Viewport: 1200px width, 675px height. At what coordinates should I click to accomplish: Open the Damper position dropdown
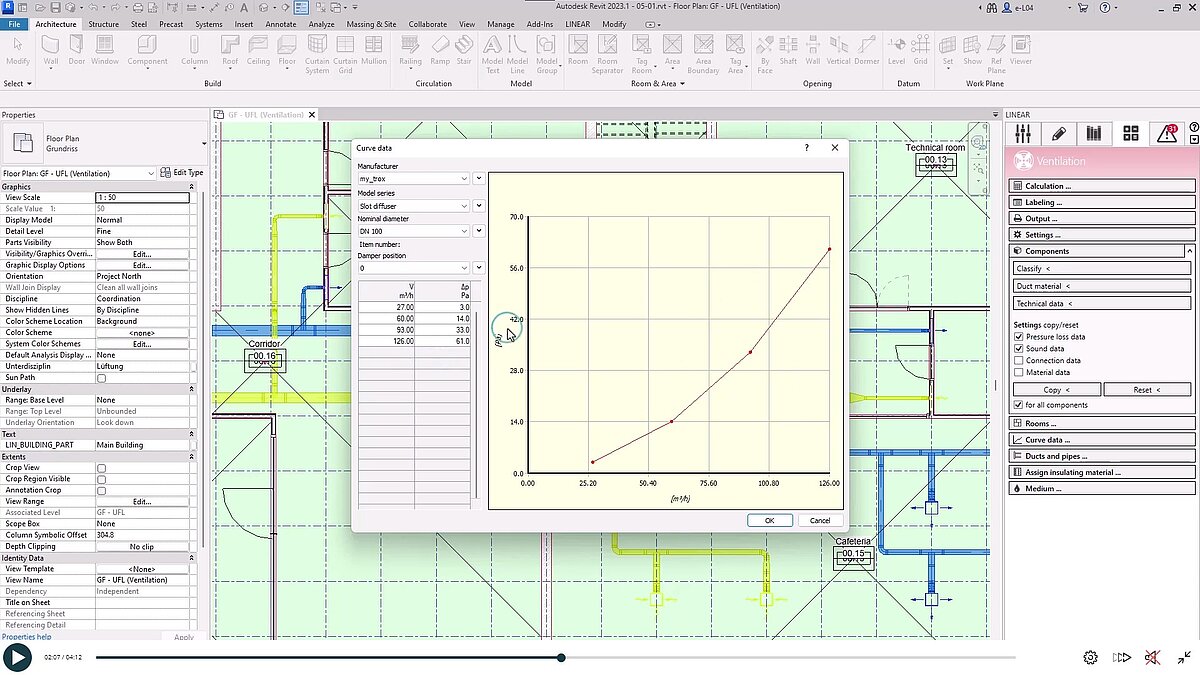point(464,267)
